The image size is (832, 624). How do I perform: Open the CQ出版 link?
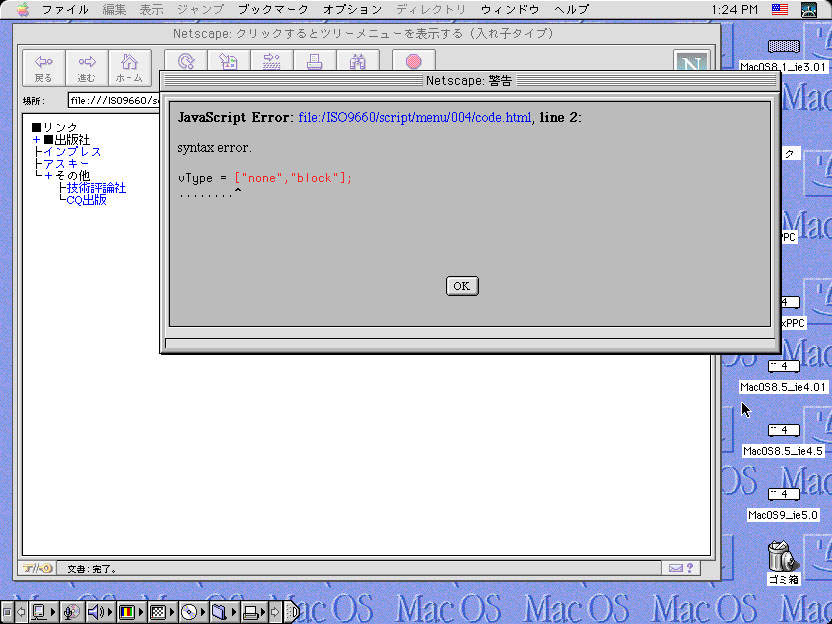[86, 200]
